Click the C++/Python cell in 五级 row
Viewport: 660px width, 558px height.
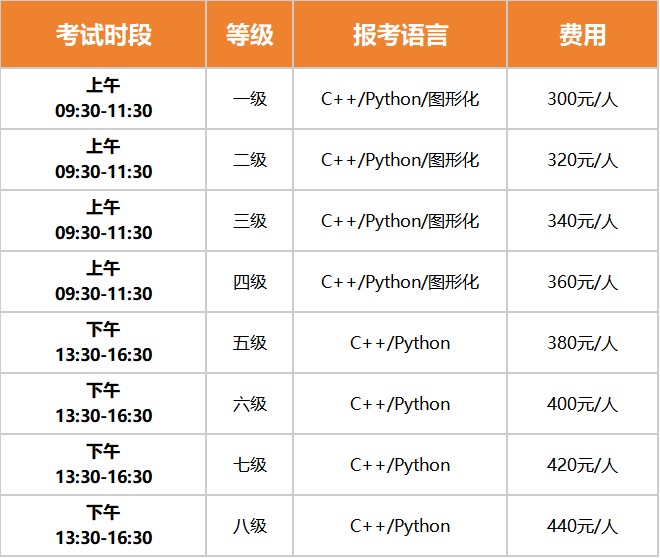(400, 343)
